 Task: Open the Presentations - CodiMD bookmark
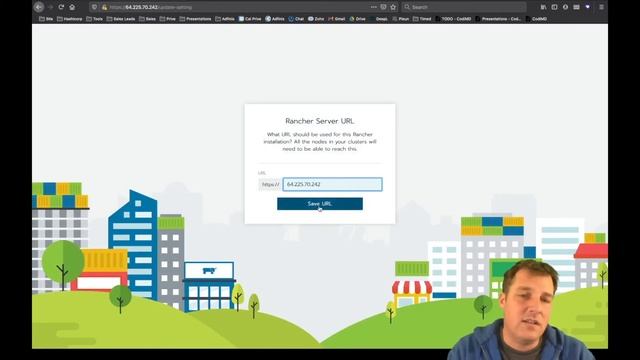click(498, 19)
